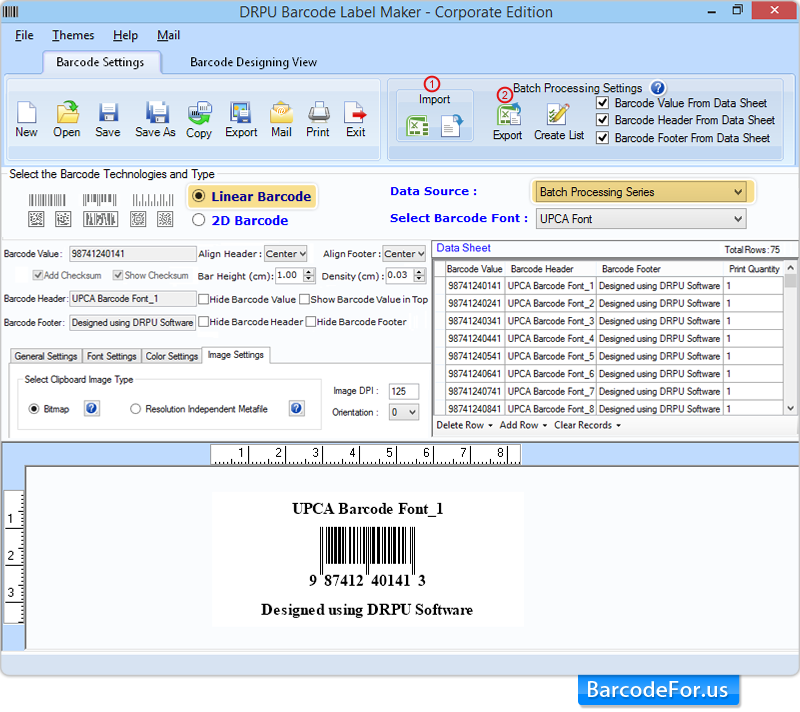Open help icon next to Resolution Independent Metafile

(296, 408)
